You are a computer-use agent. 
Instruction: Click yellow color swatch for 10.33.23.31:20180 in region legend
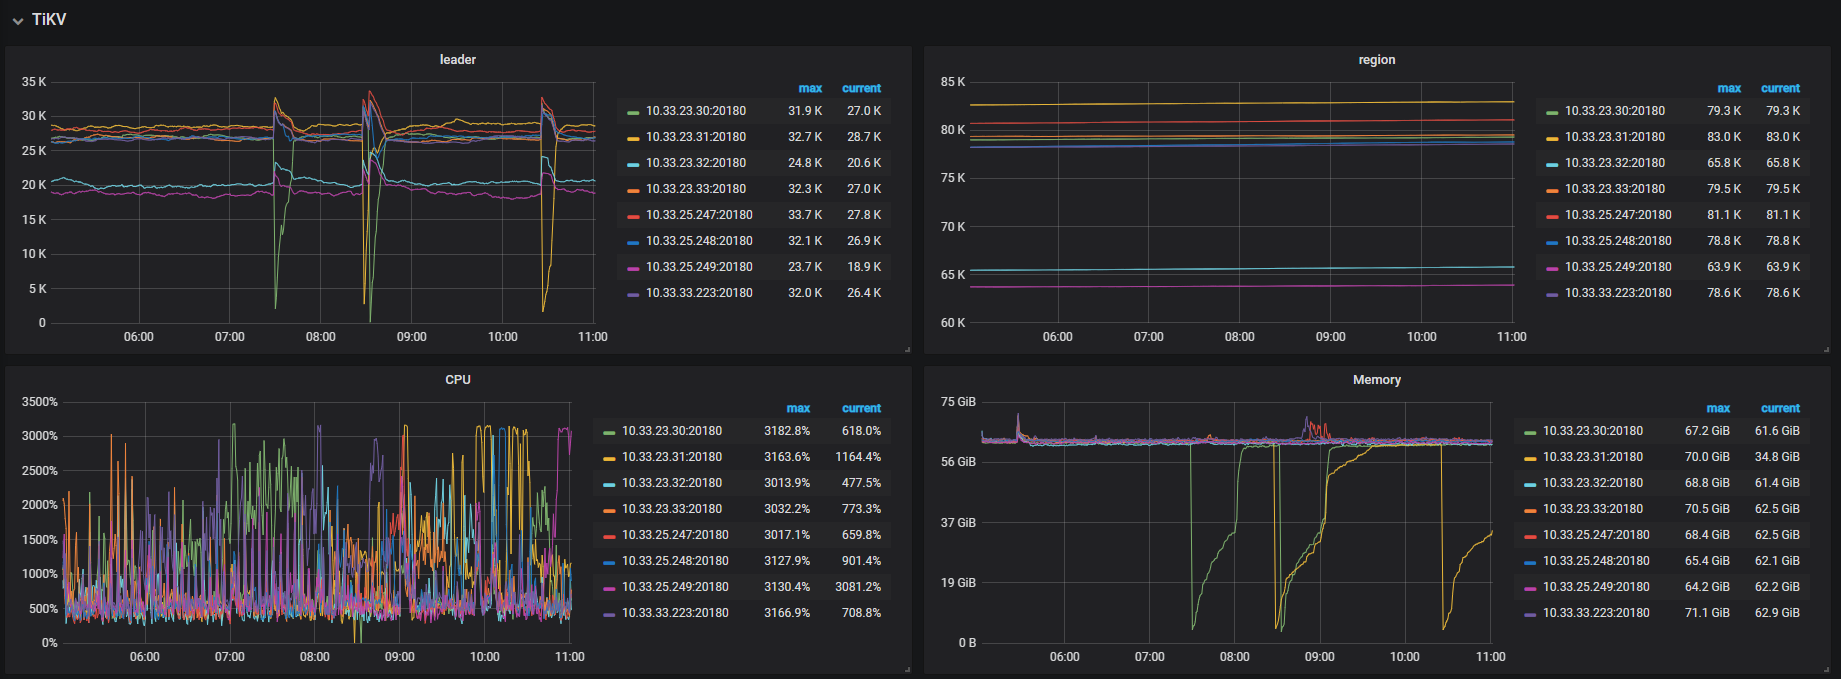click(x=1552, y=138)
